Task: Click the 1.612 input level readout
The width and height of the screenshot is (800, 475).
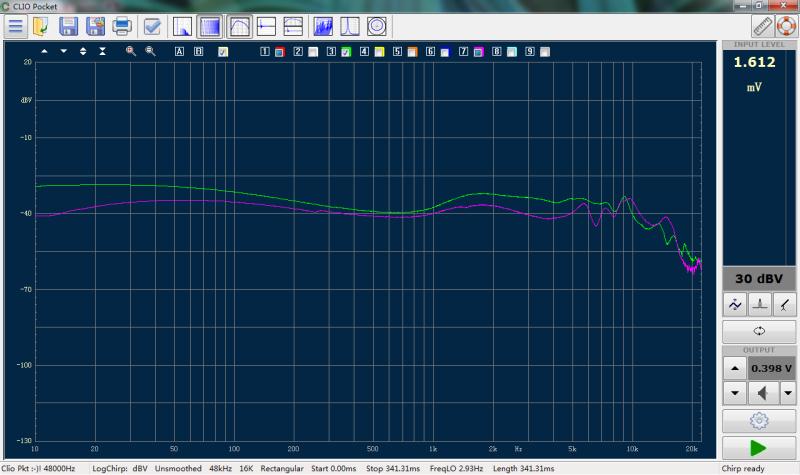Action: [754, 62]
